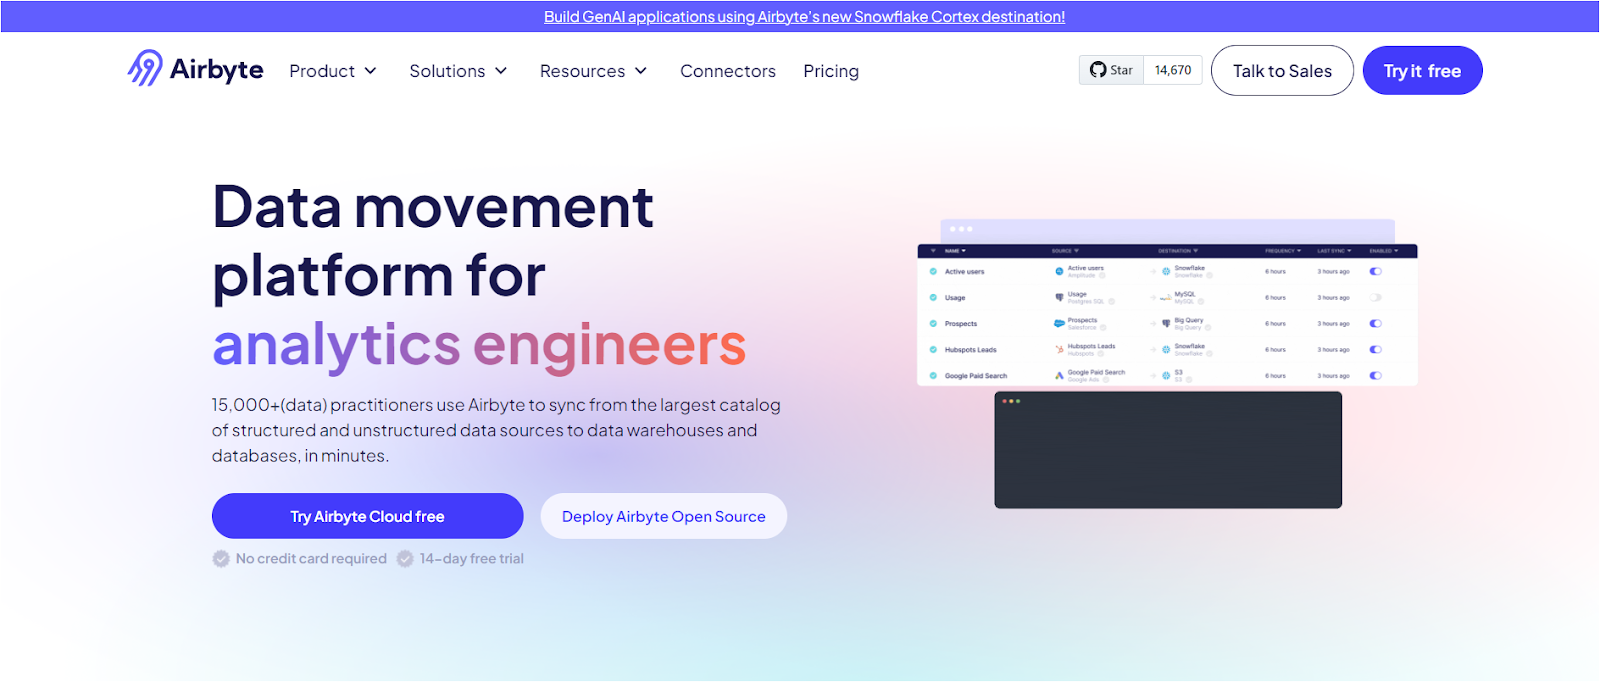This screenshot has width=1600, height=682.
Task: Click the Talk to Sales button
Action: coord(1282,71)
